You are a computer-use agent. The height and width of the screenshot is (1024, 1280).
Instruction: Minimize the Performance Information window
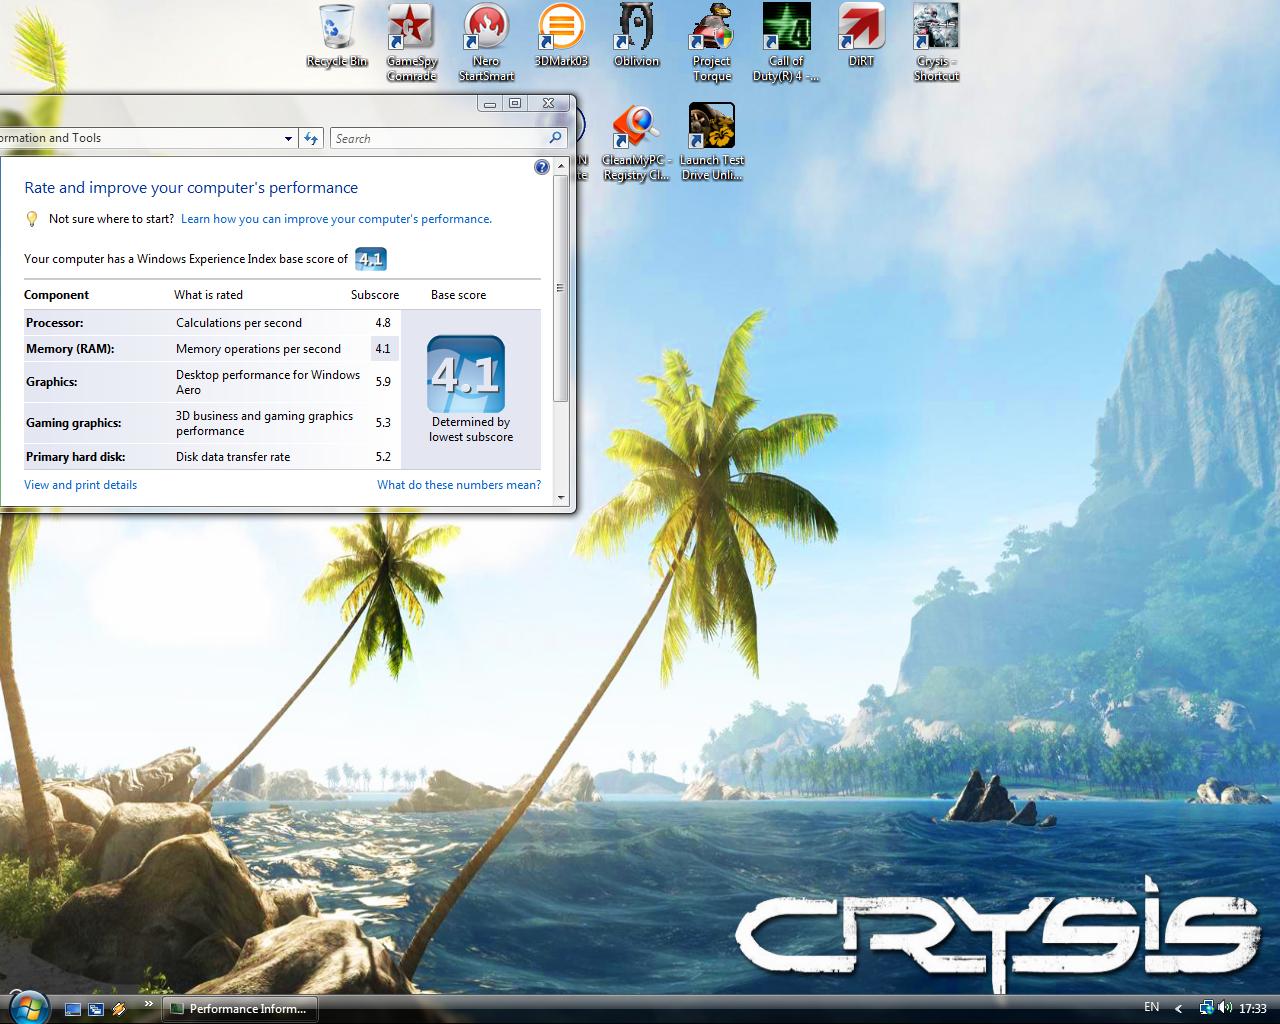pos(490,103)
